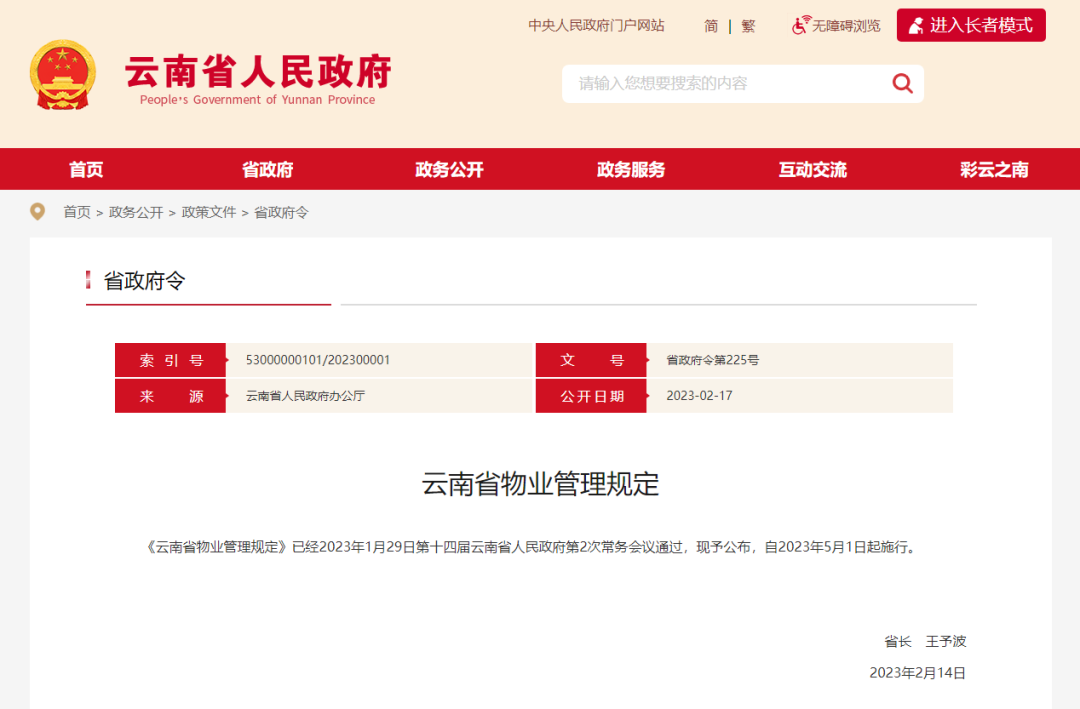Switch to Simplified Chinese 简
This screenshot has height=709, width=1080.
[x=711, y=26]
